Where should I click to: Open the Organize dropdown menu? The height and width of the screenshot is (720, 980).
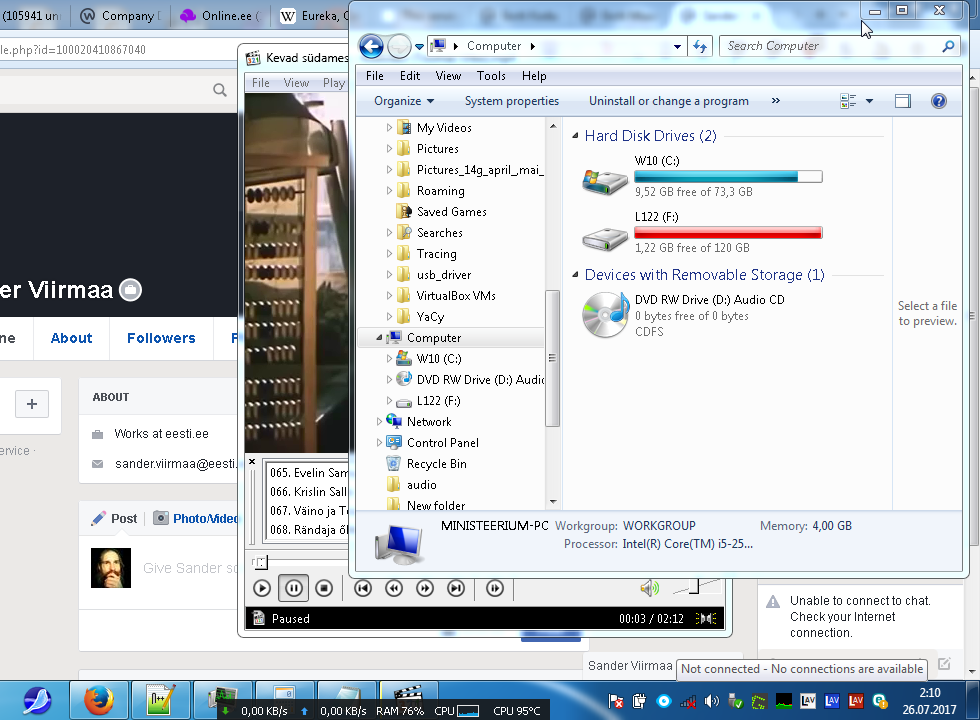[x=404, y=101]
